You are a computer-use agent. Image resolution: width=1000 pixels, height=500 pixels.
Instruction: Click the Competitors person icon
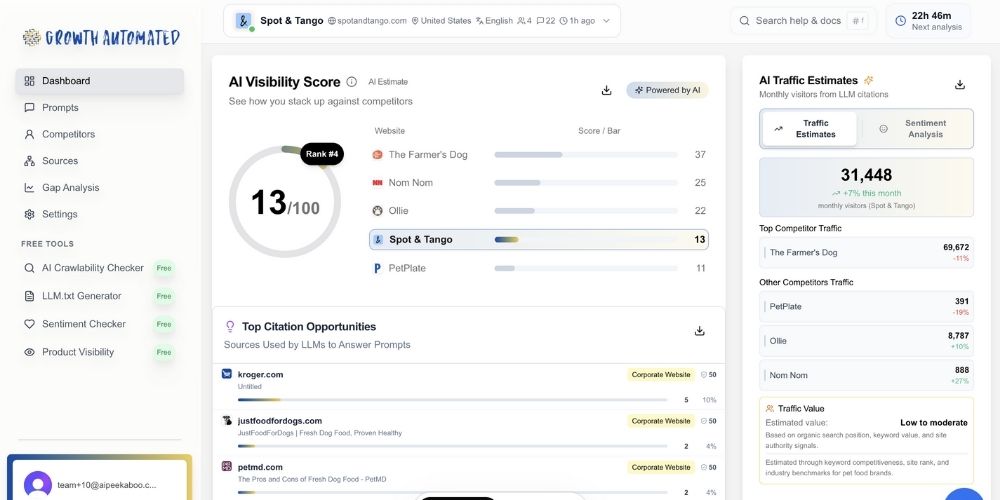coord(29,135)
